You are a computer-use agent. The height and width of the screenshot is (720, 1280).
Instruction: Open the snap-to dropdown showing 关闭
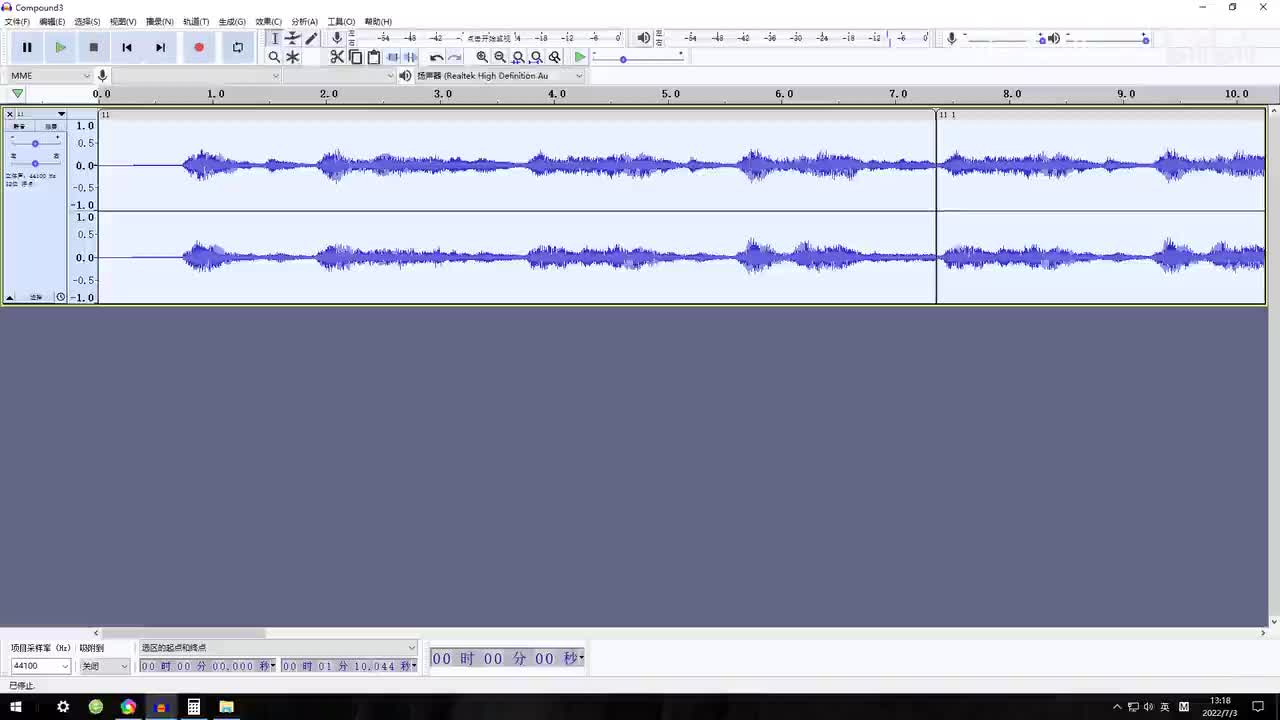click(x=105, y=666)
